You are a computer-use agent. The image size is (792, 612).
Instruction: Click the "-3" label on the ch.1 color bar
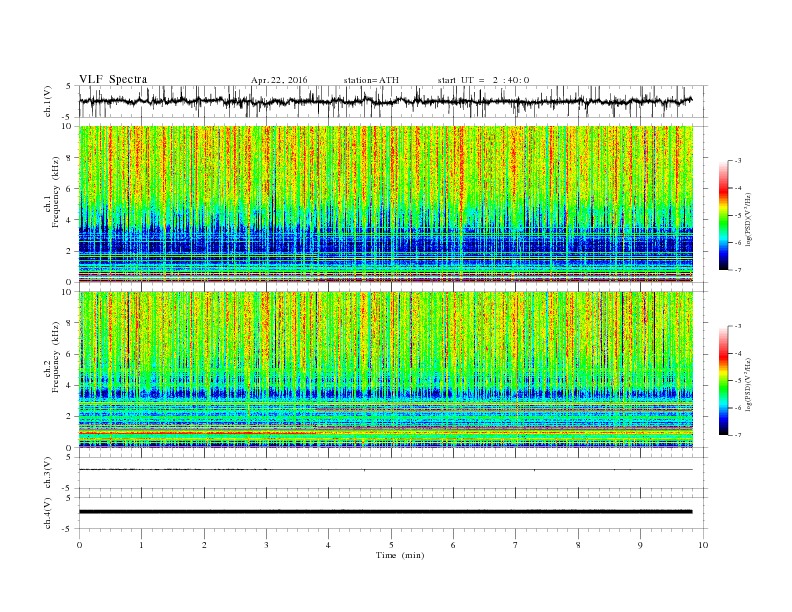point(738,161)
